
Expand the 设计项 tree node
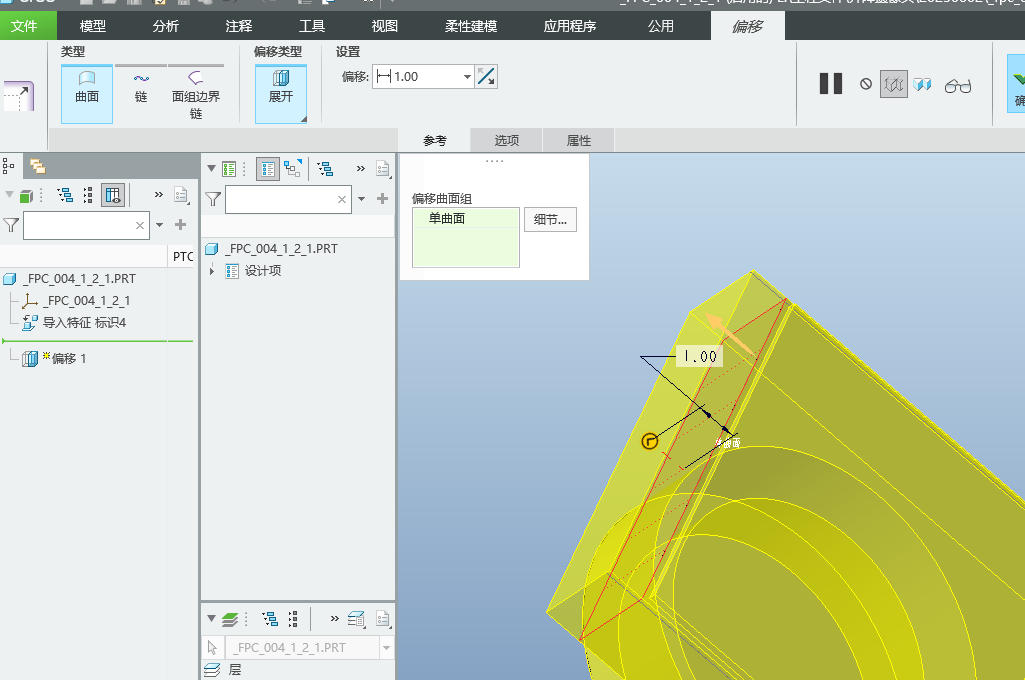212,271
